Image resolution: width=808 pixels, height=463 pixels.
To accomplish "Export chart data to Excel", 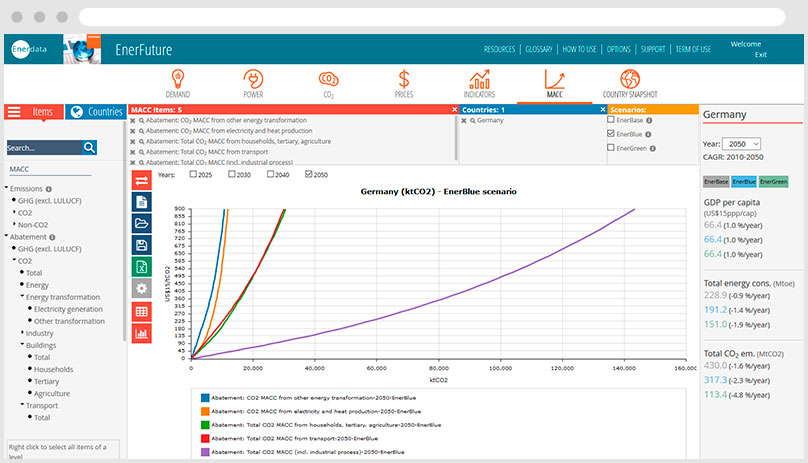I will tap(142, 267).
